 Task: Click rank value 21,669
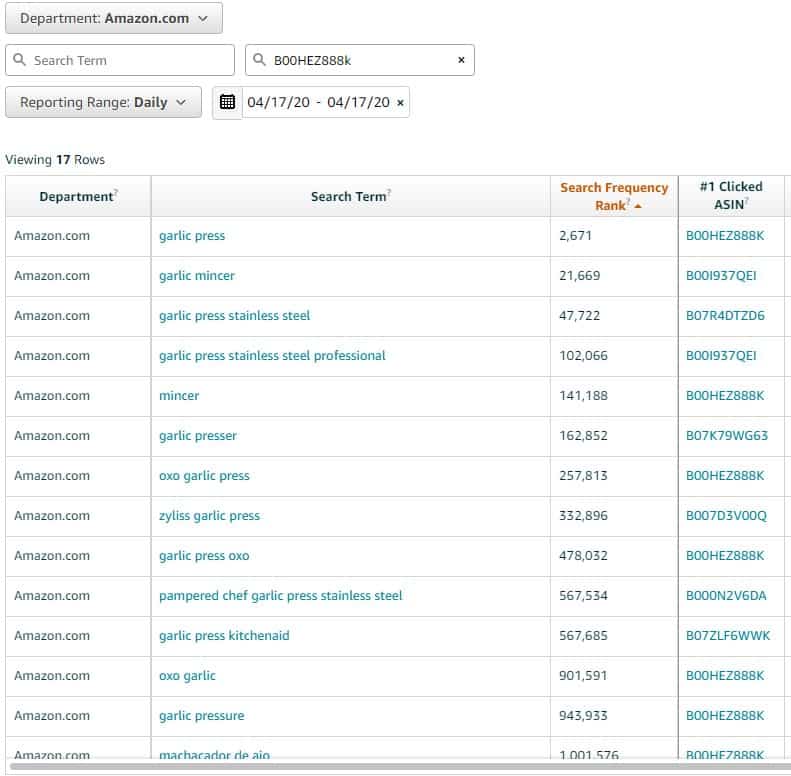pos(580,276)
